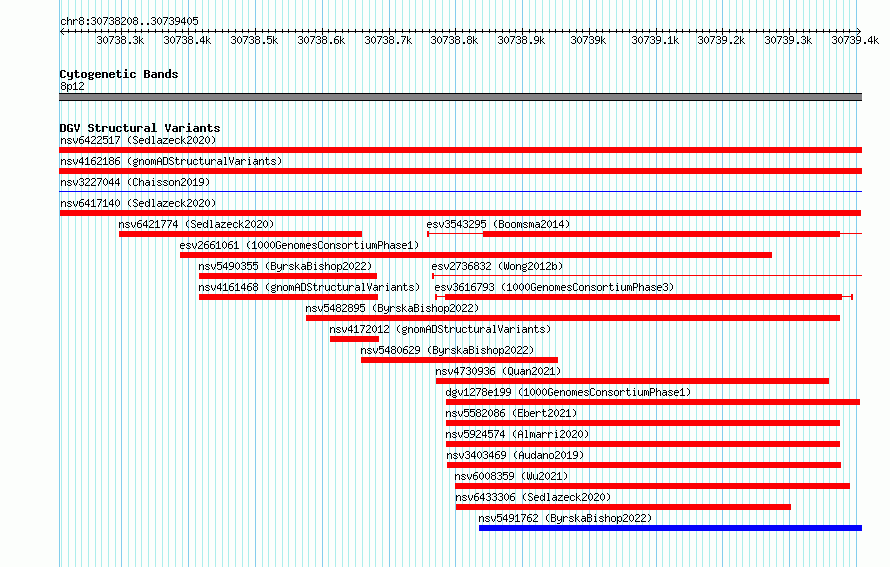Select nsv5490355 (ByrskaBishop2022) label
This screenshot has width=890, height=567.
[286, 266]
